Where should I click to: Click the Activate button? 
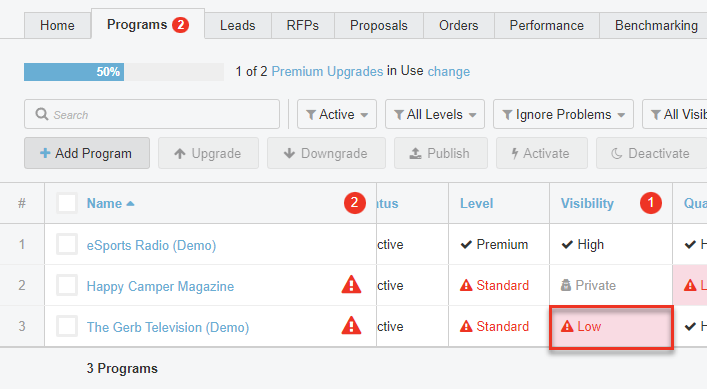(x=542, y=153)
